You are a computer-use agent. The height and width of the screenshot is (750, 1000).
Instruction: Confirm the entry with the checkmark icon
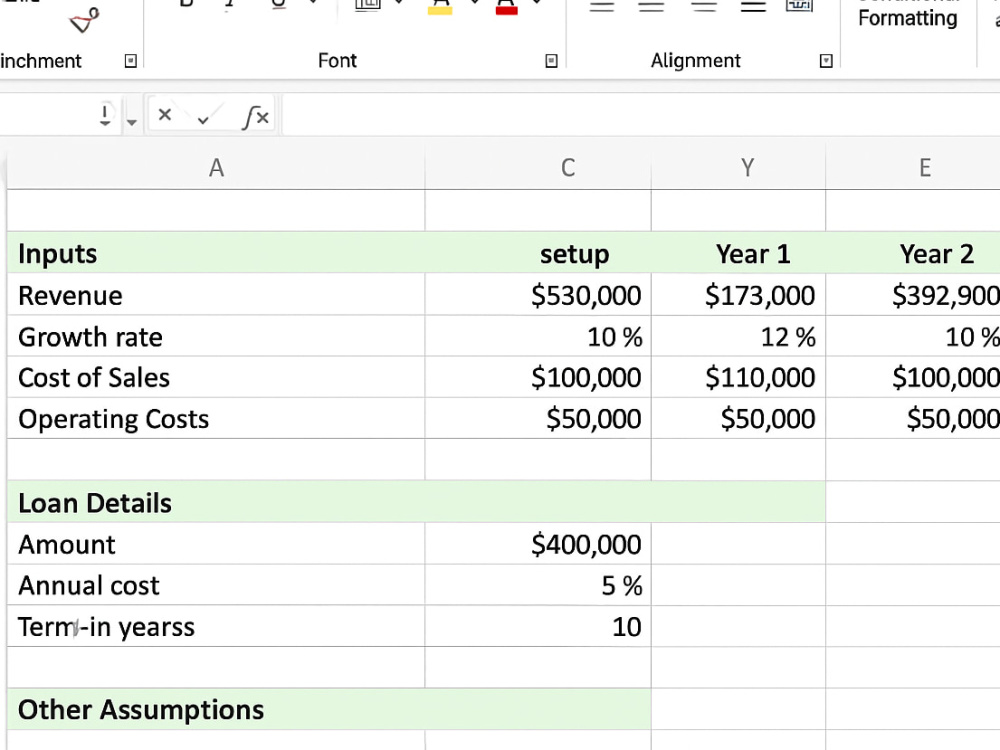(203, 117)
